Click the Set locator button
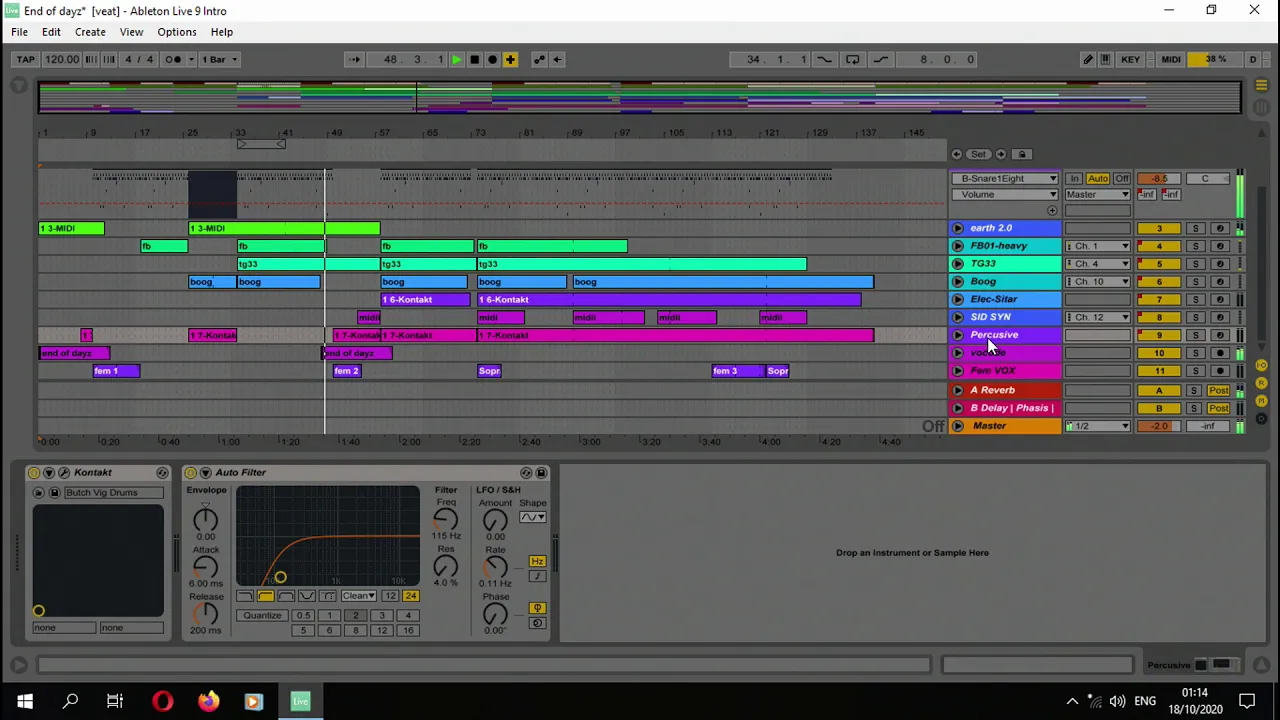This screenshot has width=1280, height=720. coord(978,154)
